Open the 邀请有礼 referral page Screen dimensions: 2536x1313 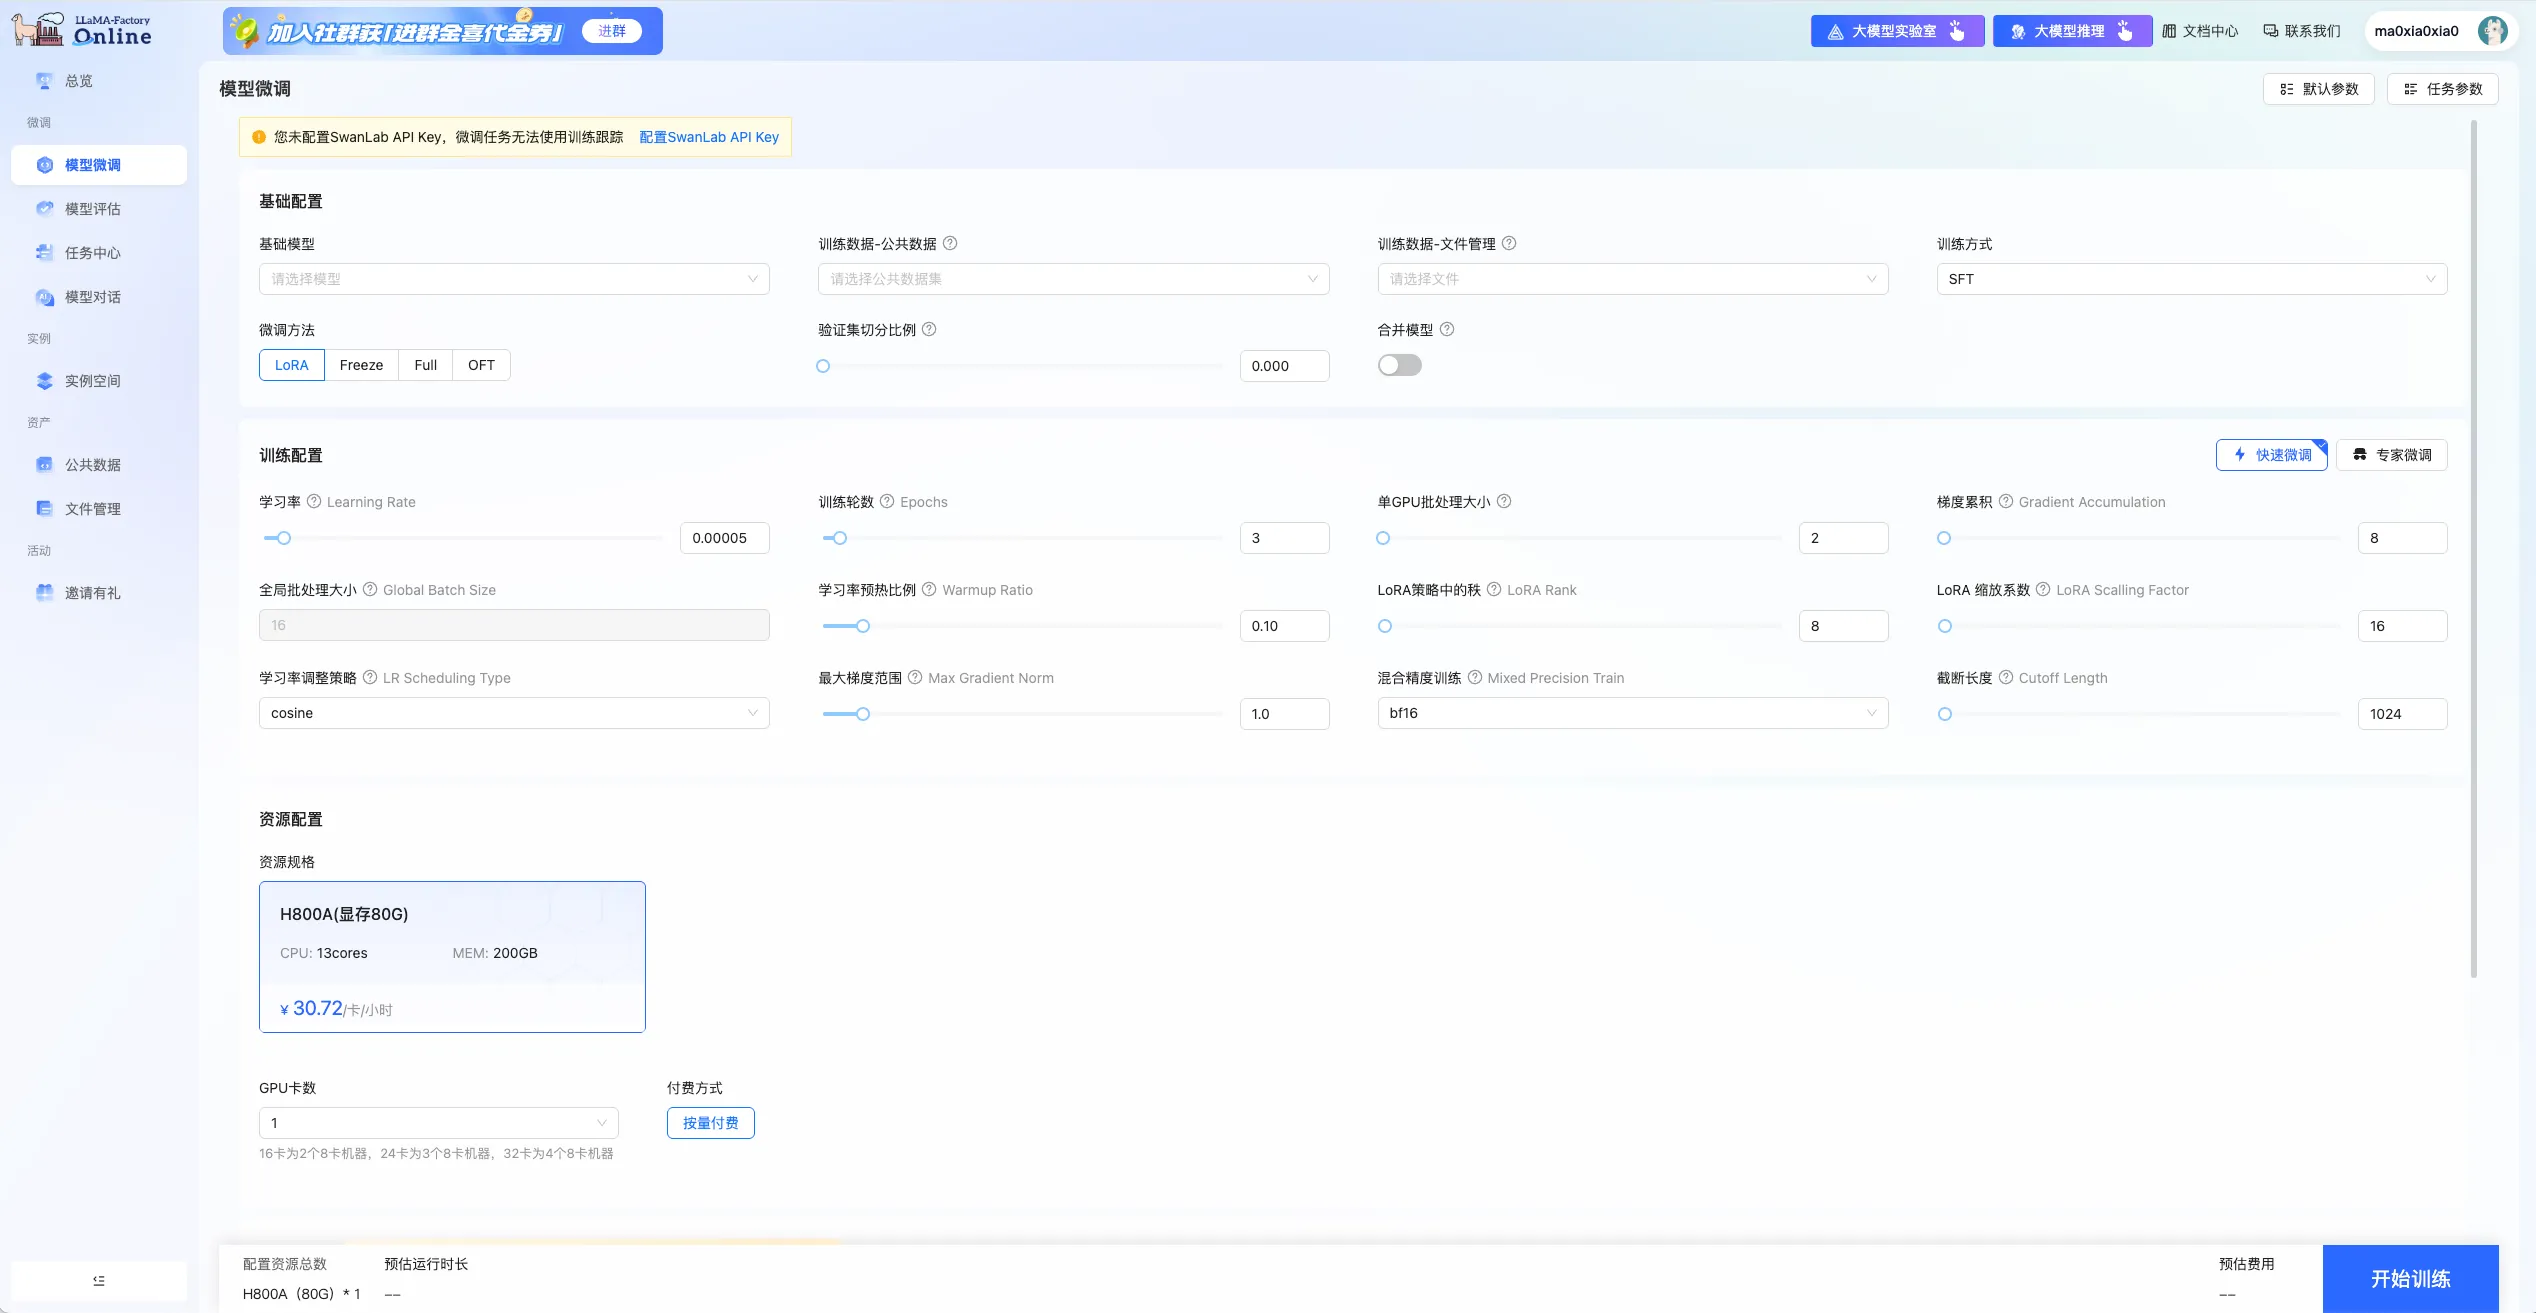point(90,592)
